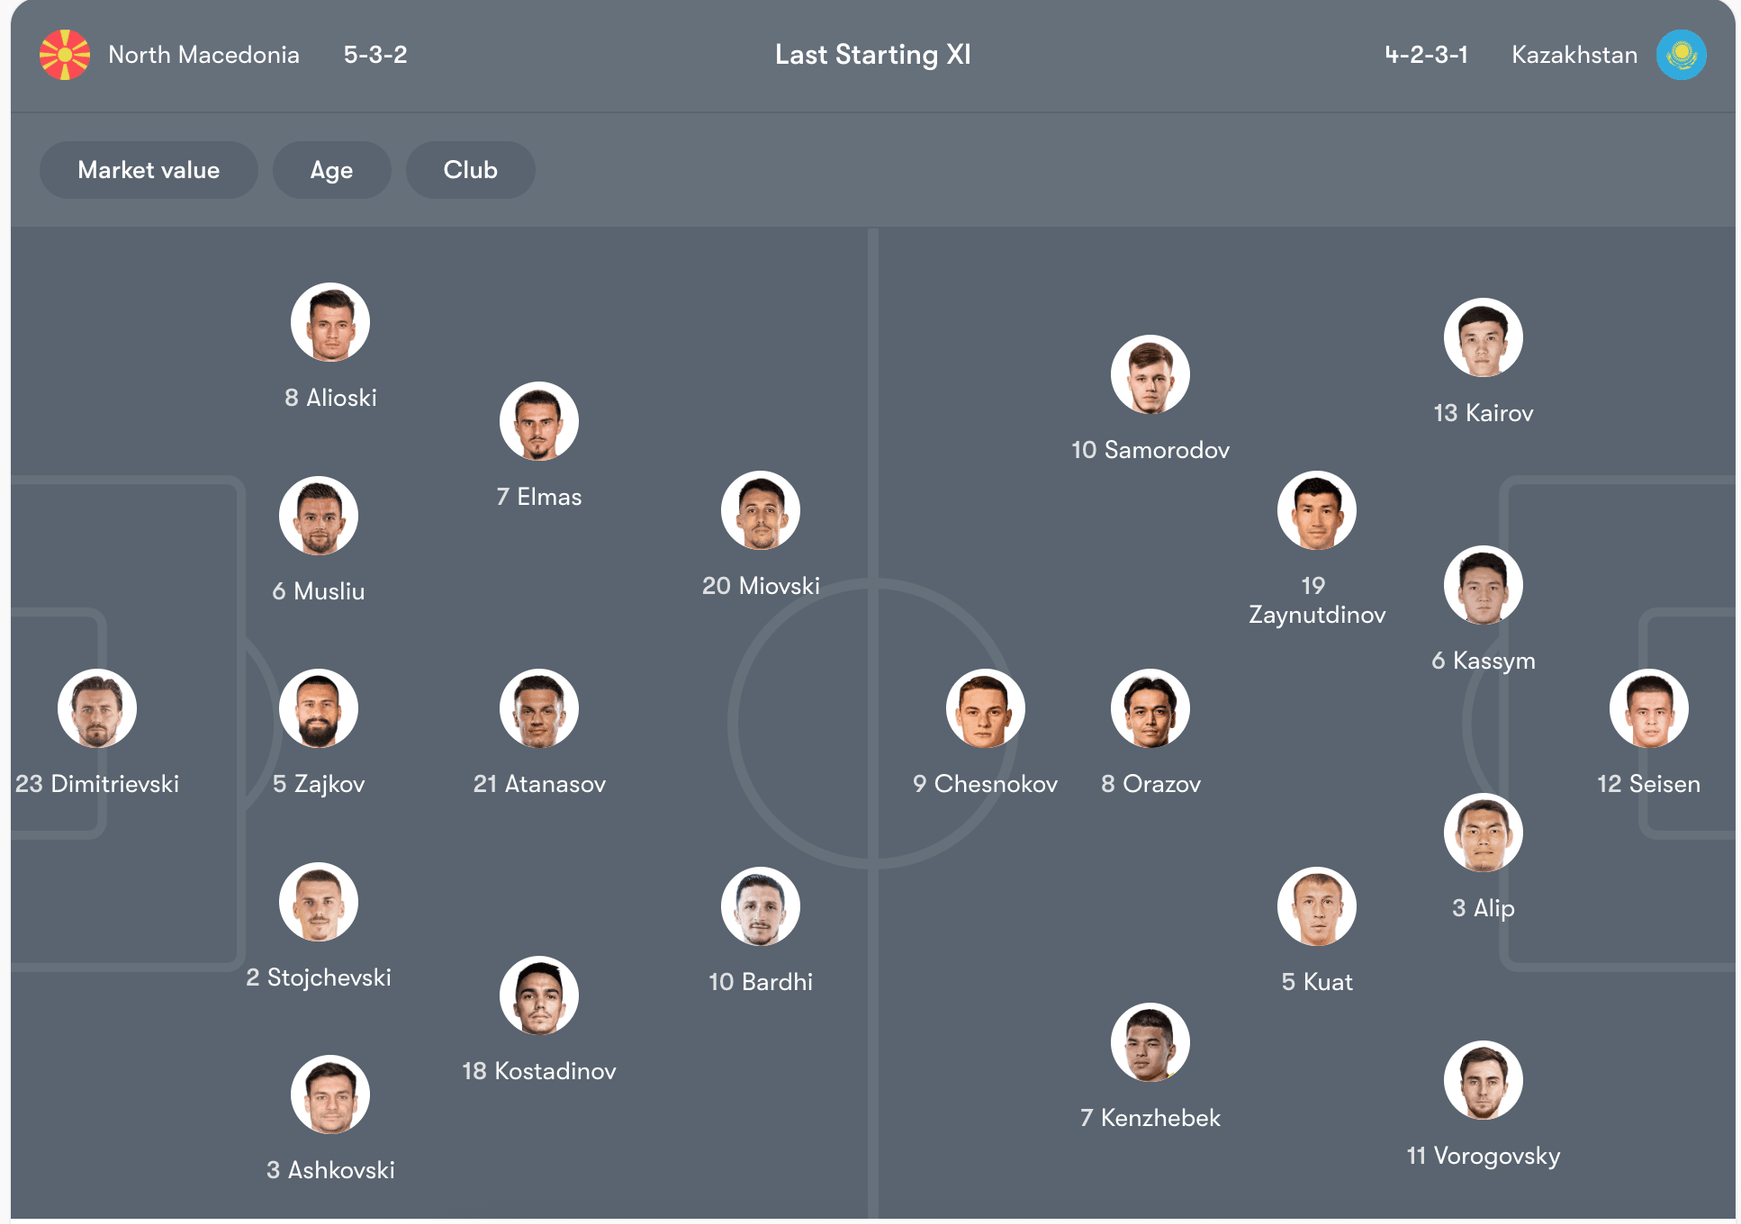The width and height of the screenshot is (1741, 1224).
Task: Select Vorogovsky's player avatar
Action: pyautogui.click(x=1483, y=1081)
